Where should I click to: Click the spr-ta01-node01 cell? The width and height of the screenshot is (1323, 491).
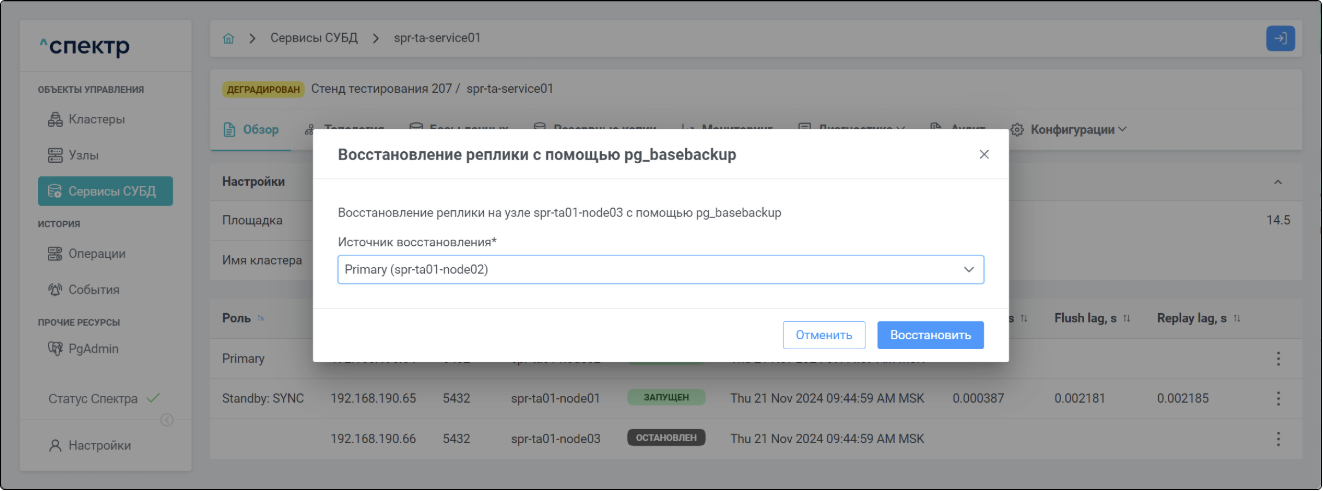point(555,398)
